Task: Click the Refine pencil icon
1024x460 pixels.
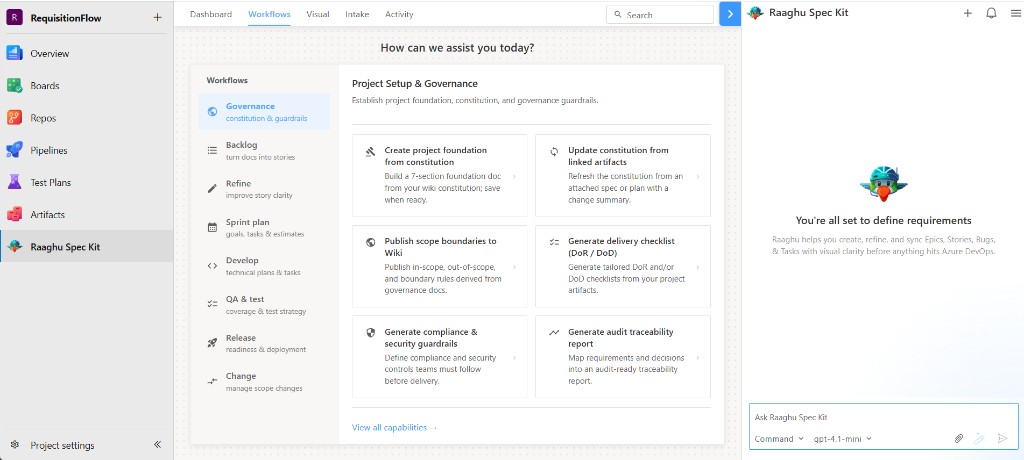Action: [212, 189]
